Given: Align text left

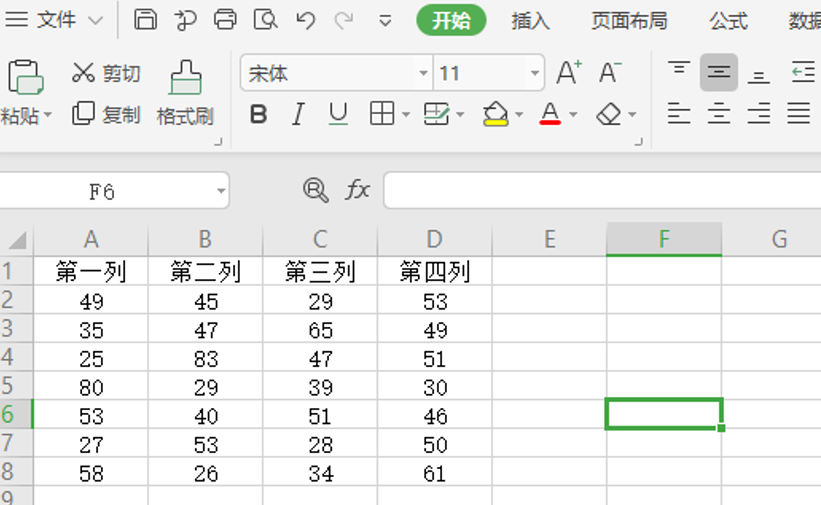Looking at the screenshot, I should [x=679, y=113].
